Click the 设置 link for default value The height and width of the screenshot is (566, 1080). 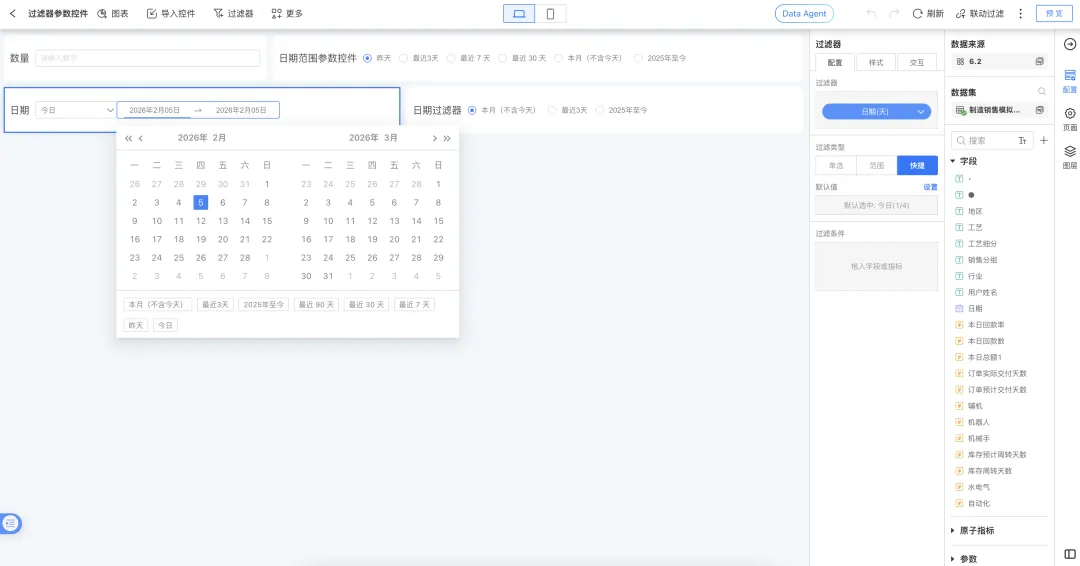point(930,187)
